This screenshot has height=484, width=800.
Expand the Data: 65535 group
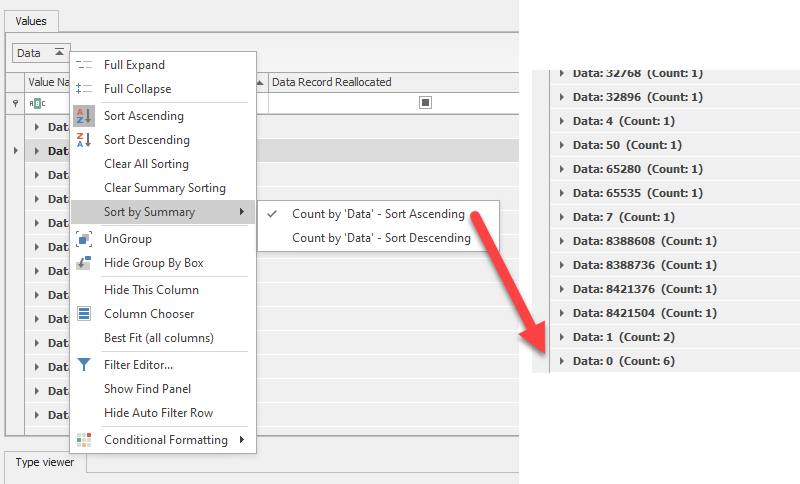[562, 193]
